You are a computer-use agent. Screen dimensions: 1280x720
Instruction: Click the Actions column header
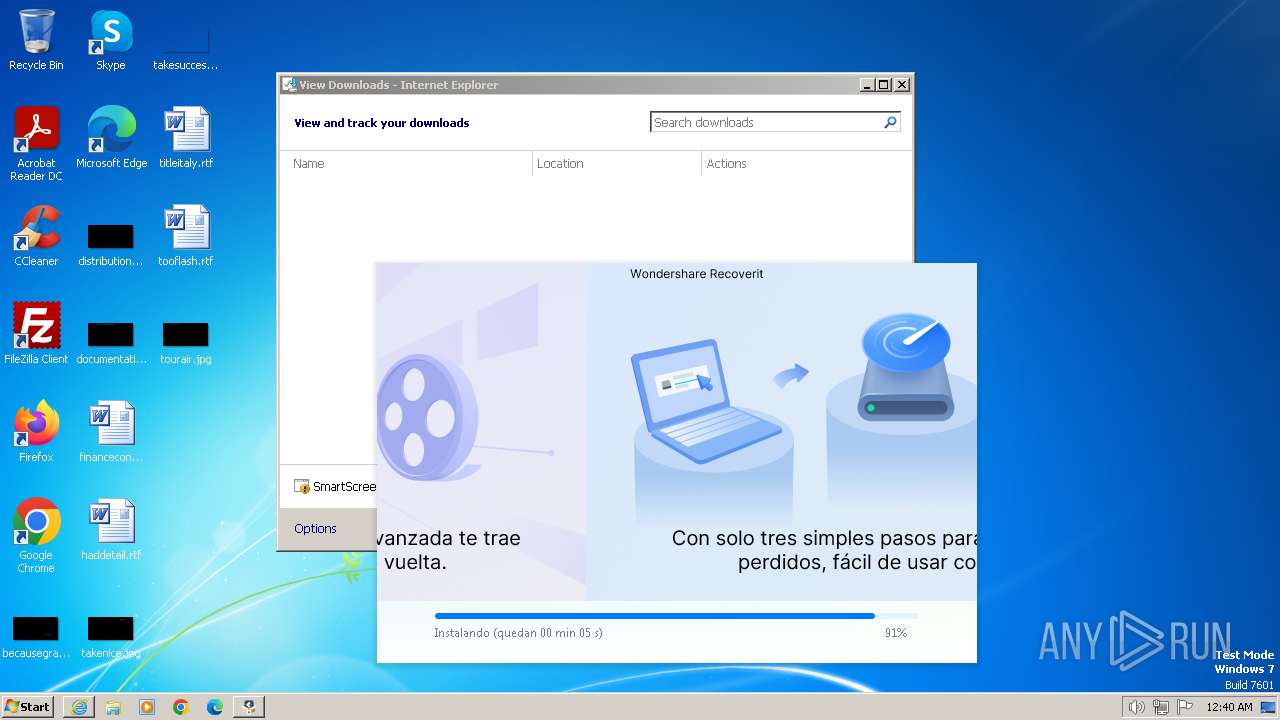[806, 163]
